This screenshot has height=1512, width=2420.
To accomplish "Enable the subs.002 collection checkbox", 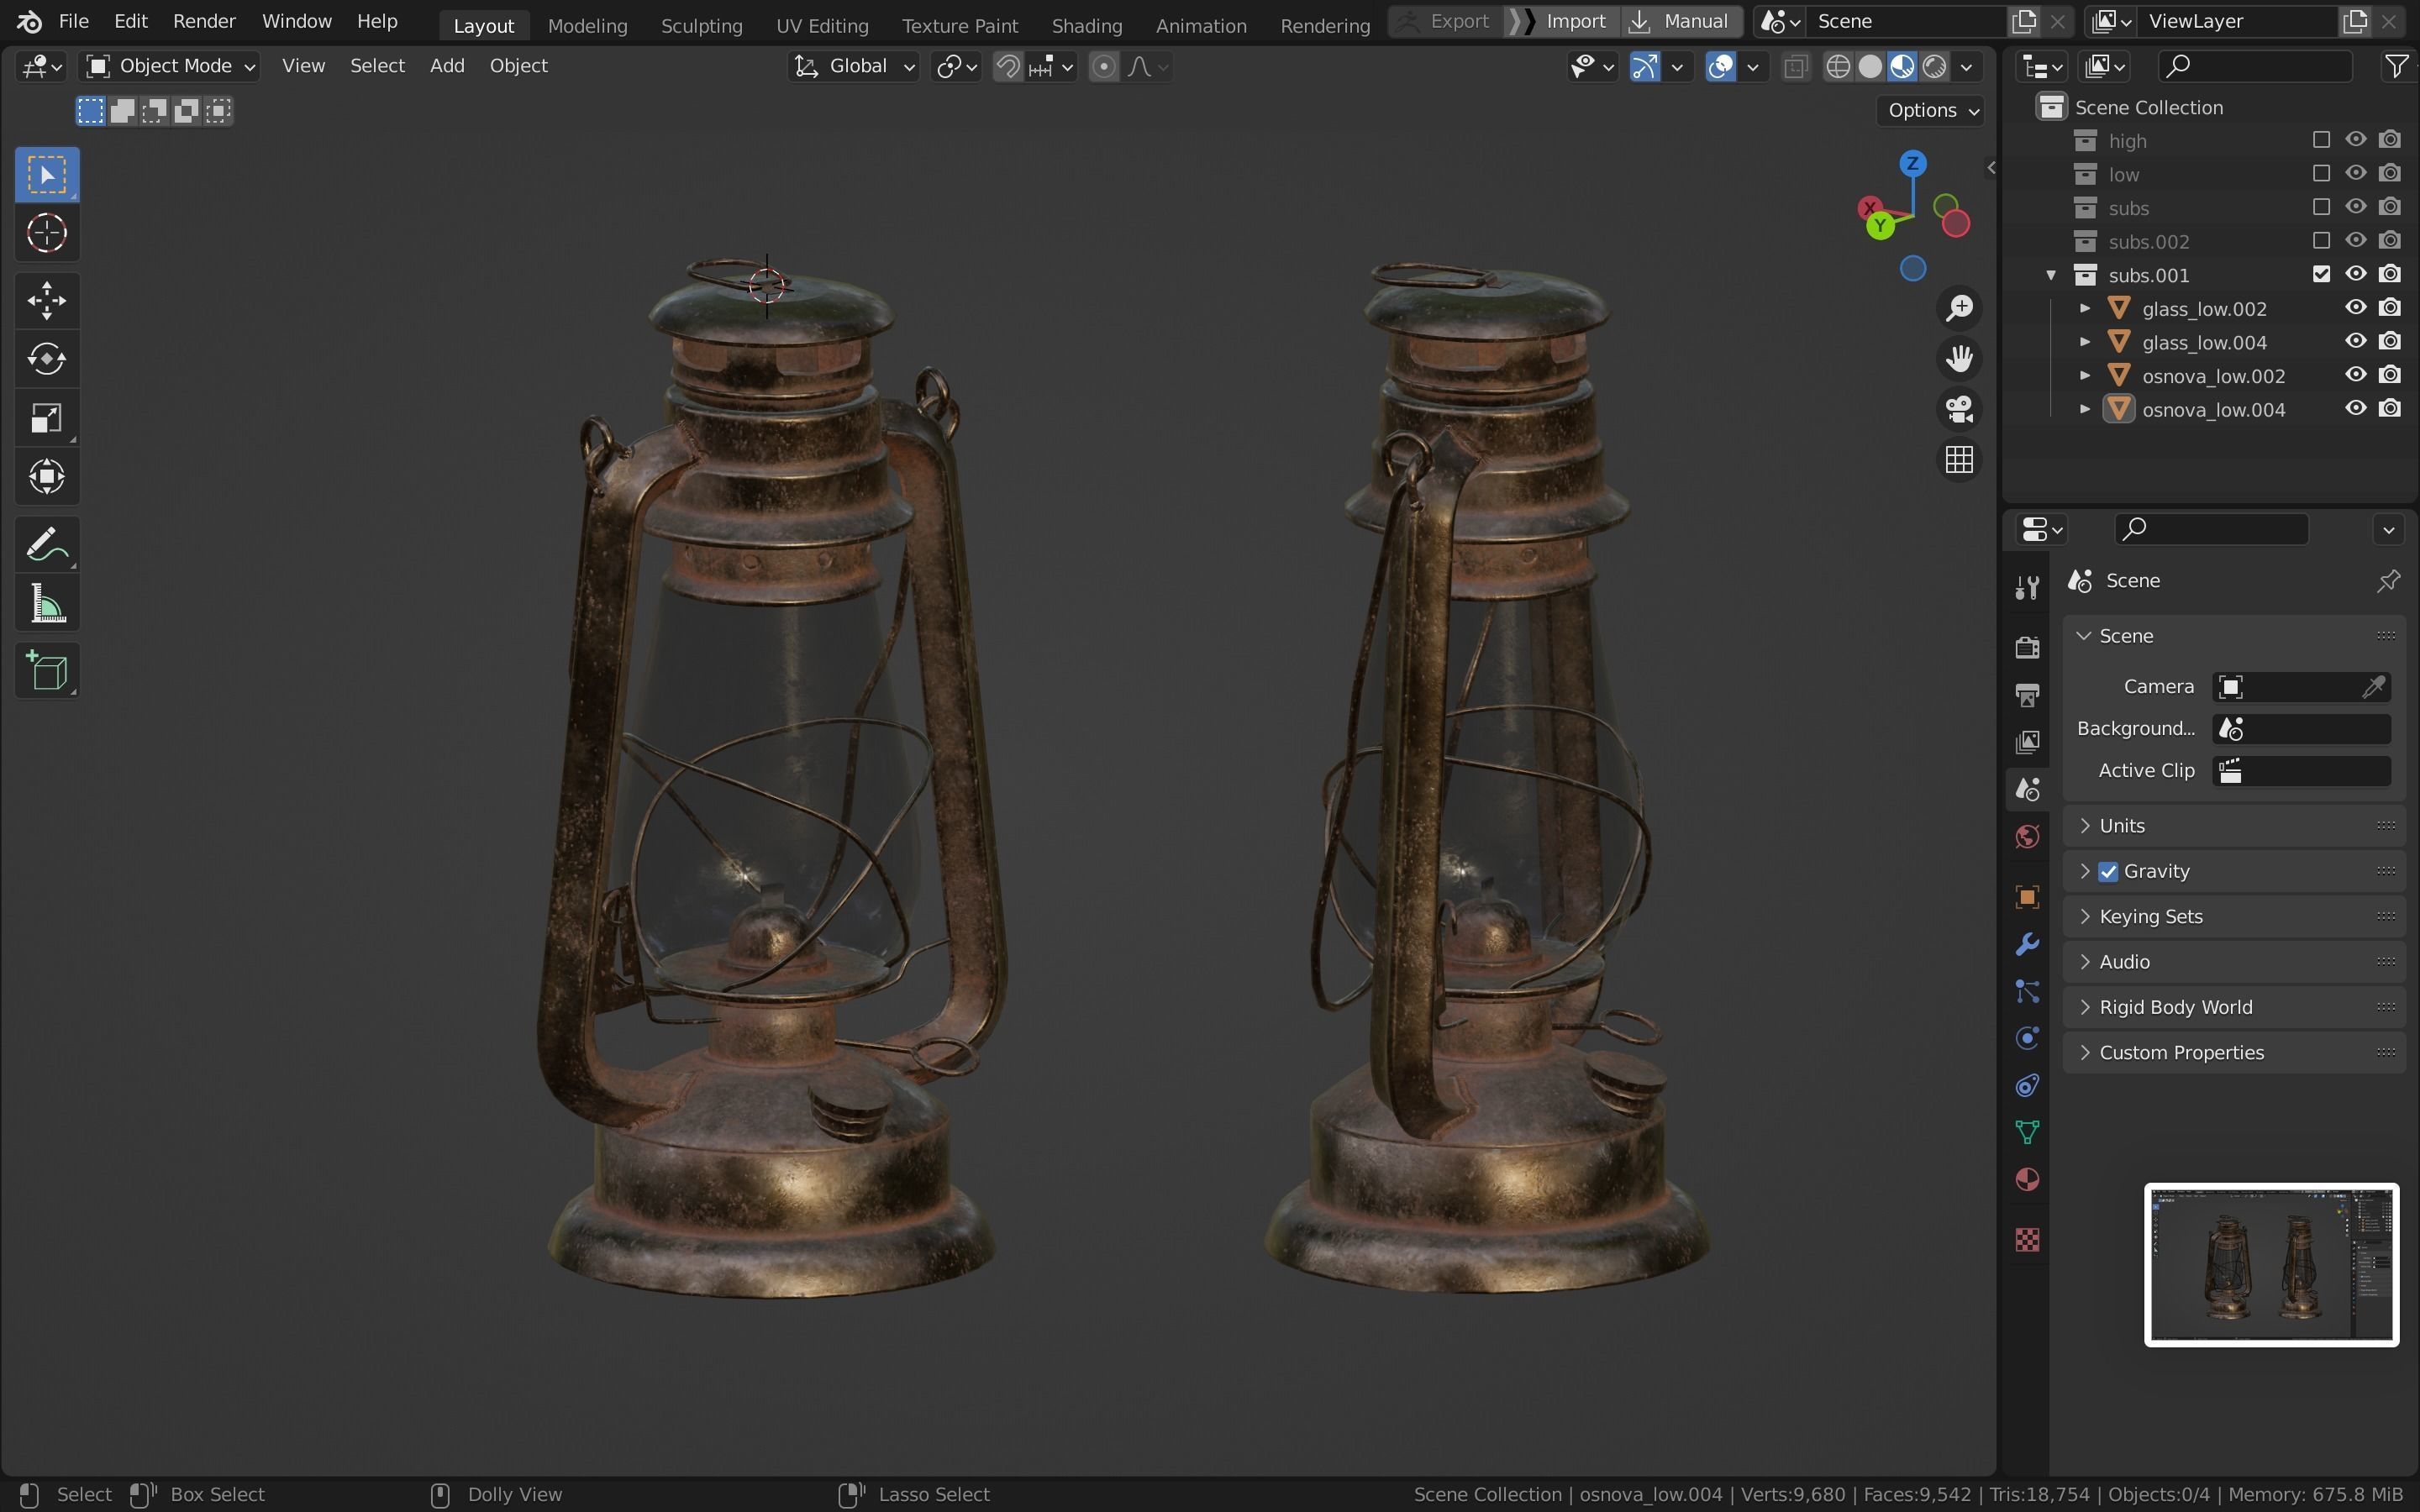I will [x=2321, y=241].
